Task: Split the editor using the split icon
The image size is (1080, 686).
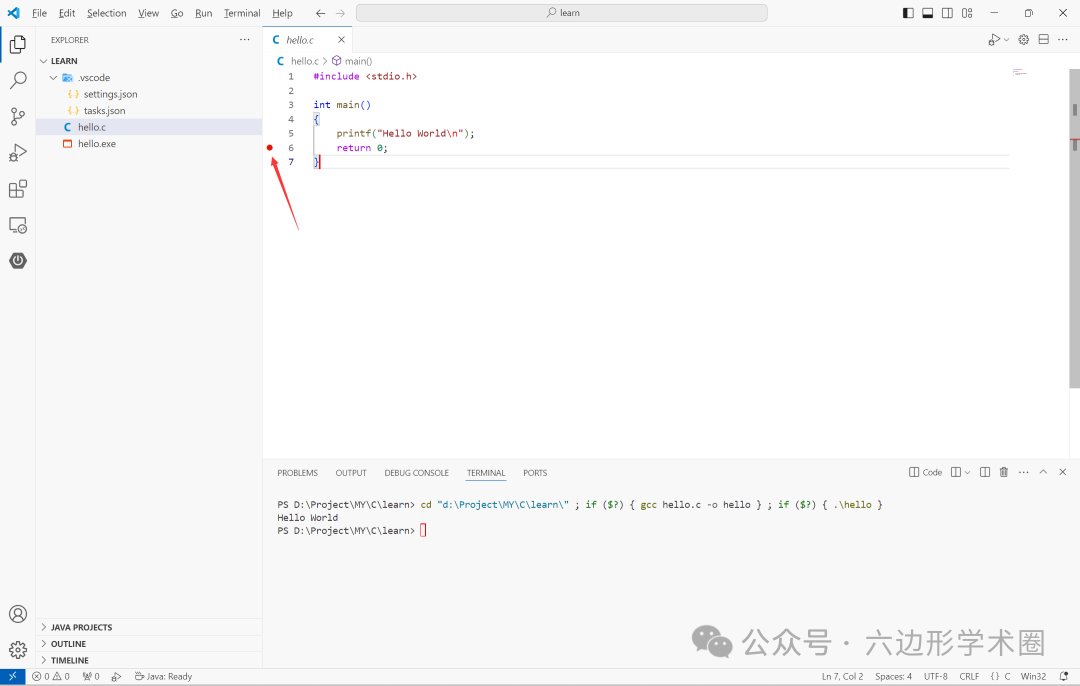Action: coord(1043,39)
